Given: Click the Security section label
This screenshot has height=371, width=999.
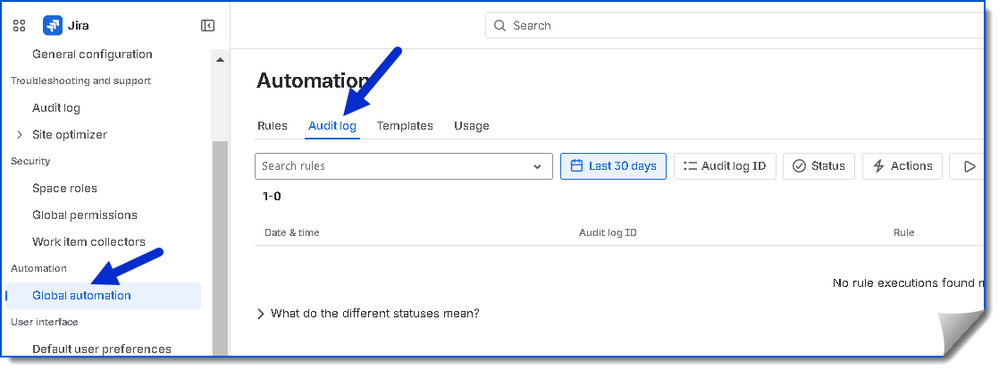Looking at the screenshot, I should 31,161.
